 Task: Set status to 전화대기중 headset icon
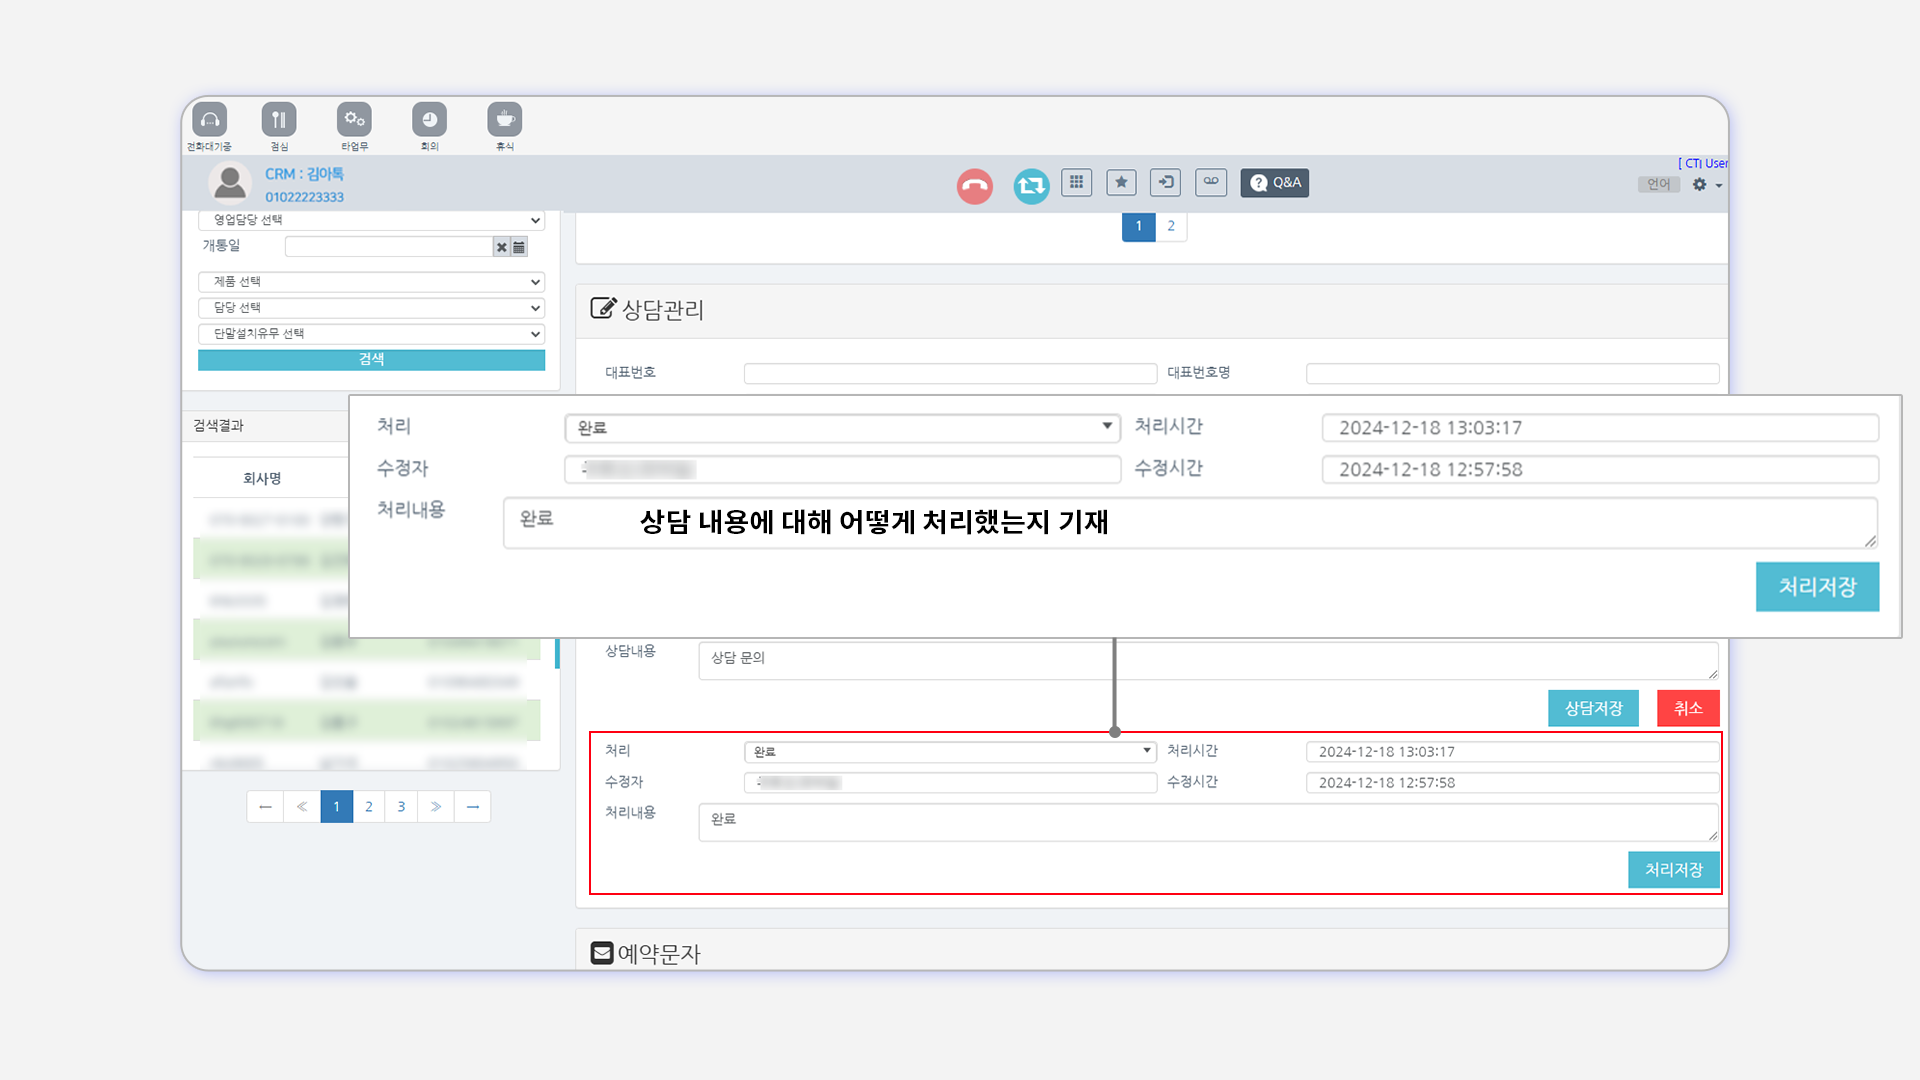[210, 120]
